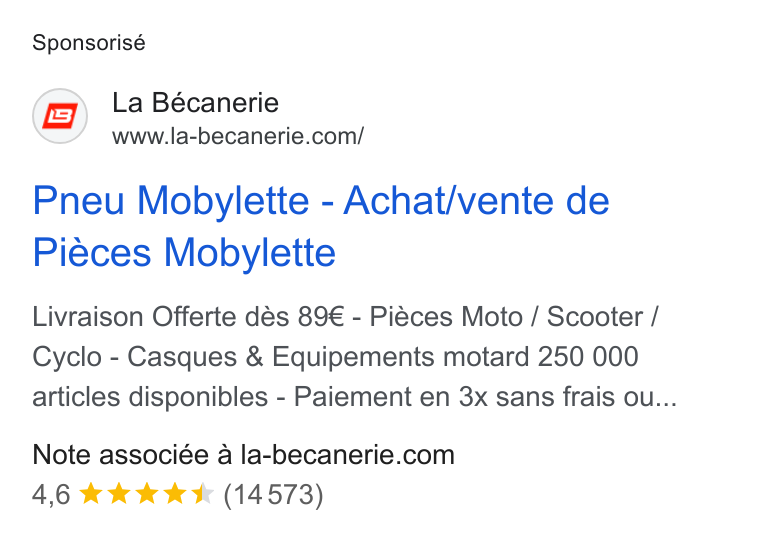
Task: Click the 250 000 figure in description
Action: coord(588,357)
